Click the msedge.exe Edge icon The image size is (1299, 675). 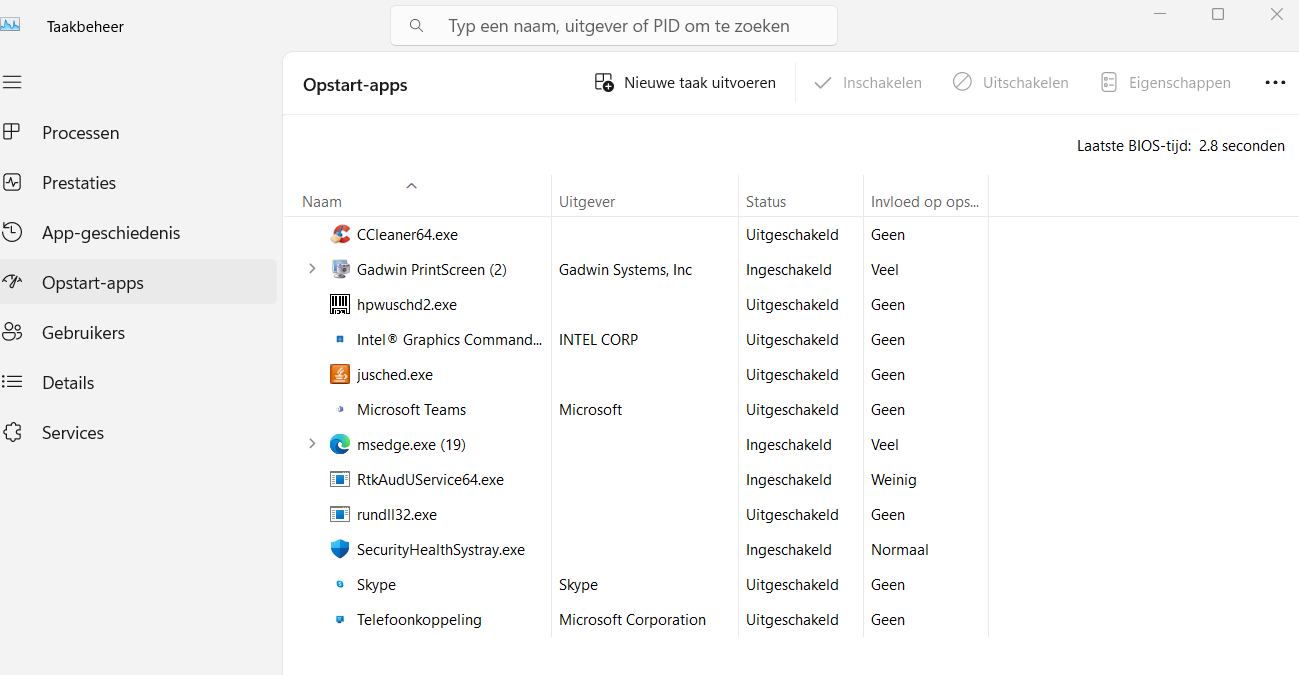(x=340, y=445)
